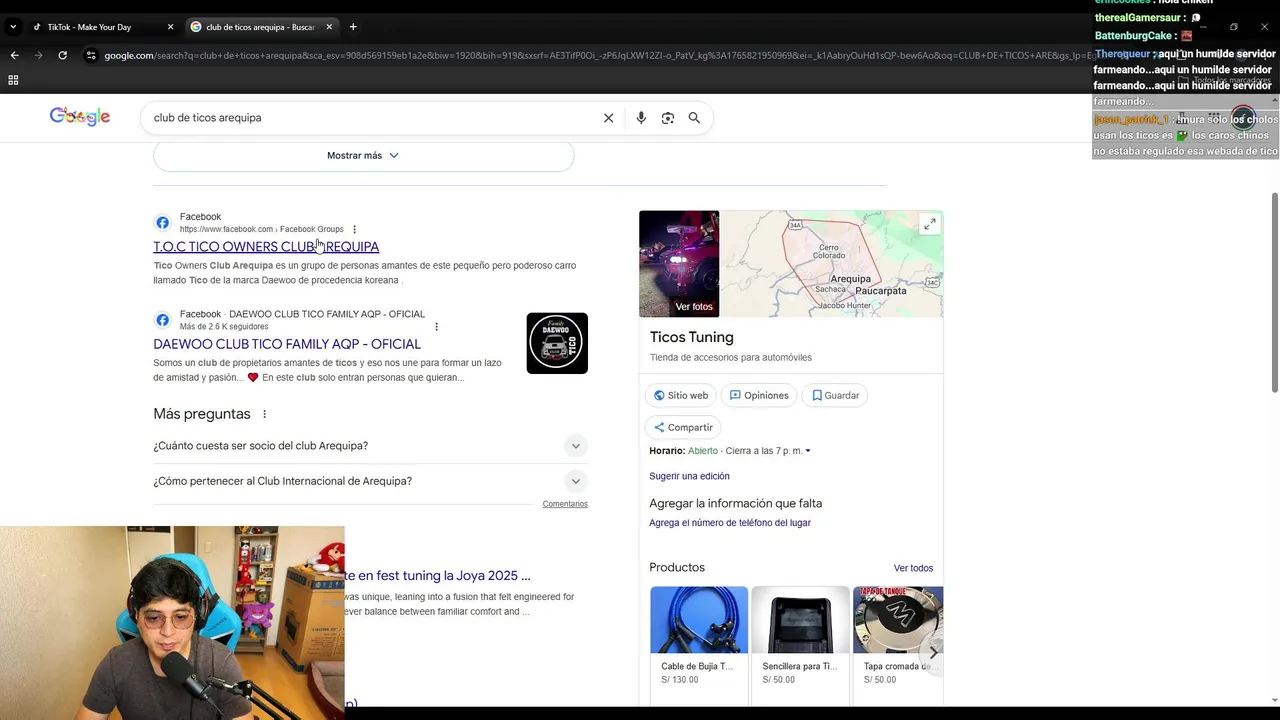Expand question about cost of club Arequipa membership

(370, 446)
